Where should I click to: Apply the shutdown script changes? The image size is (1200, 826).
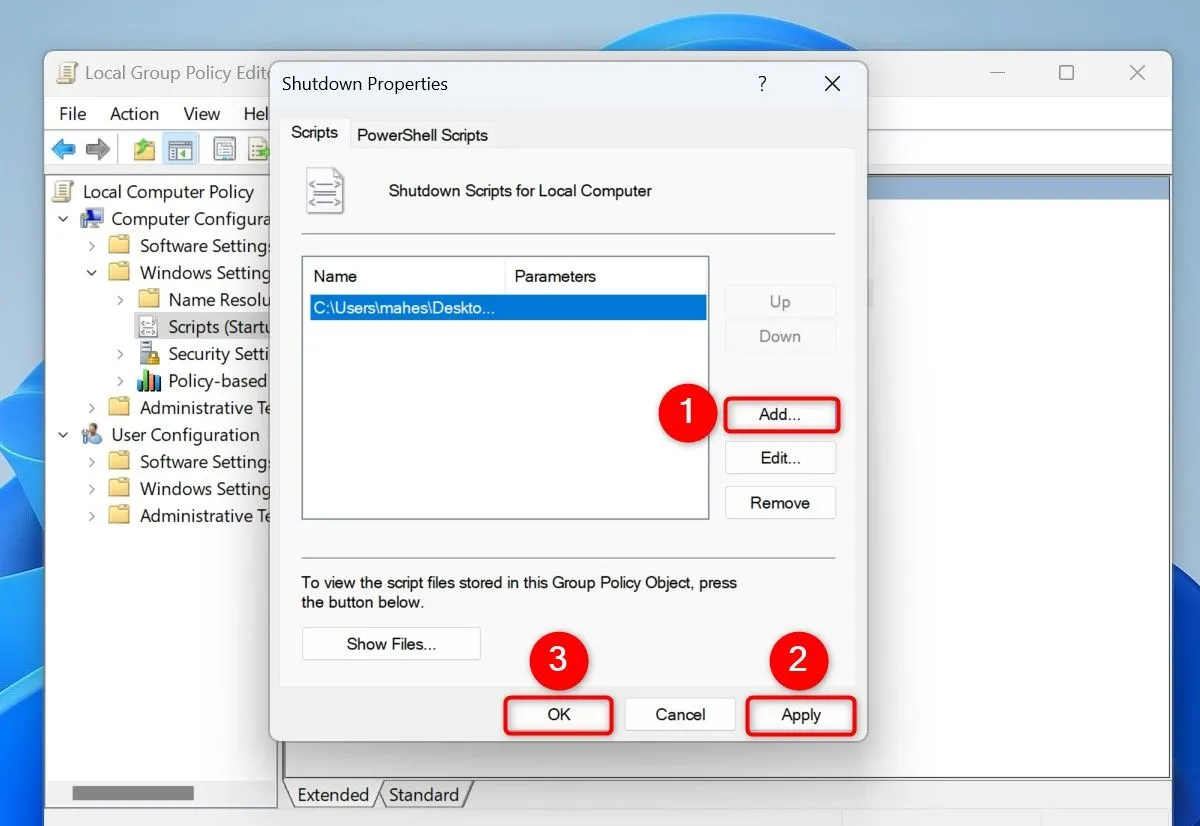(x=800, y=715)
